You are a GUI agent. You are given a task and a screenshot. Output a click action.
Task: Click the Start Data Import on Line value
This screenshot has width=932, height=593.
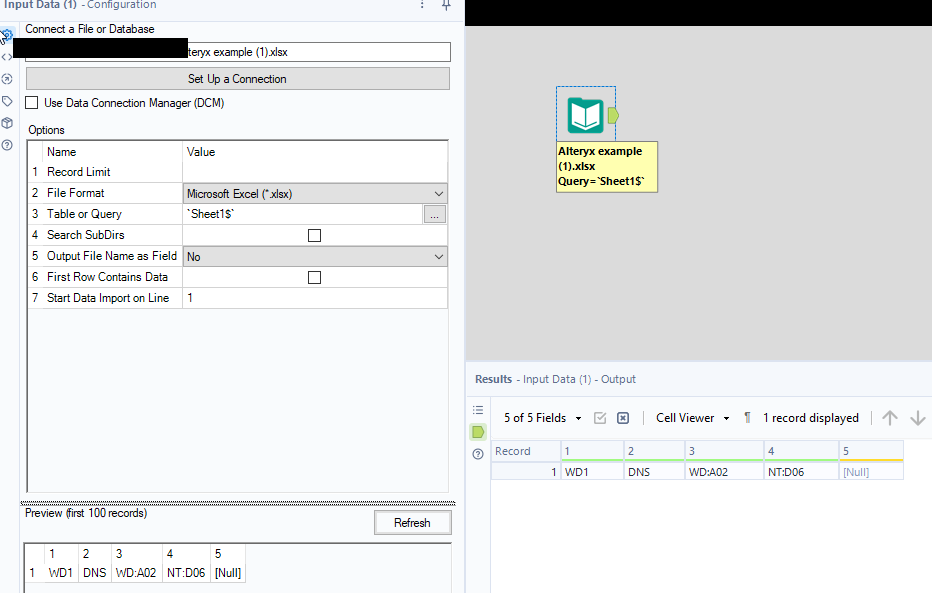point(315,298)
